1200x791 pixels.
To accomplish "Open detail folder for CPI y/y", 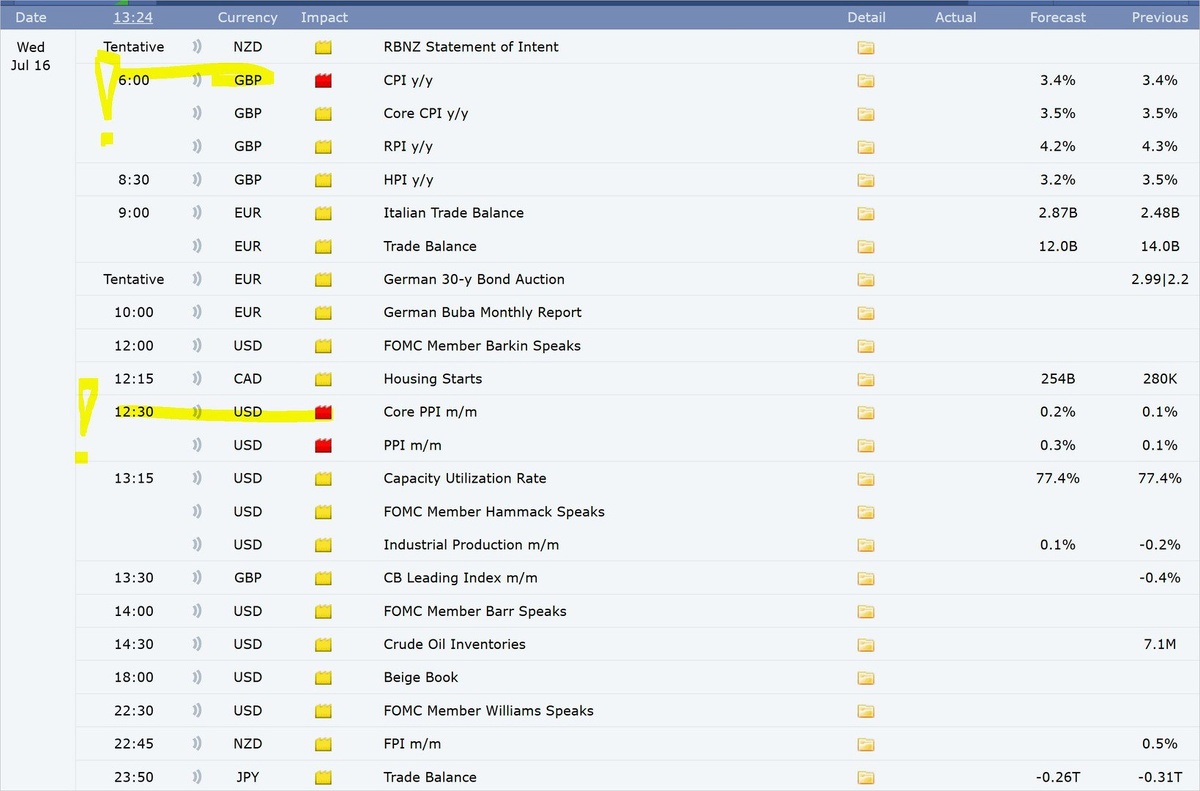I will 866,81.
